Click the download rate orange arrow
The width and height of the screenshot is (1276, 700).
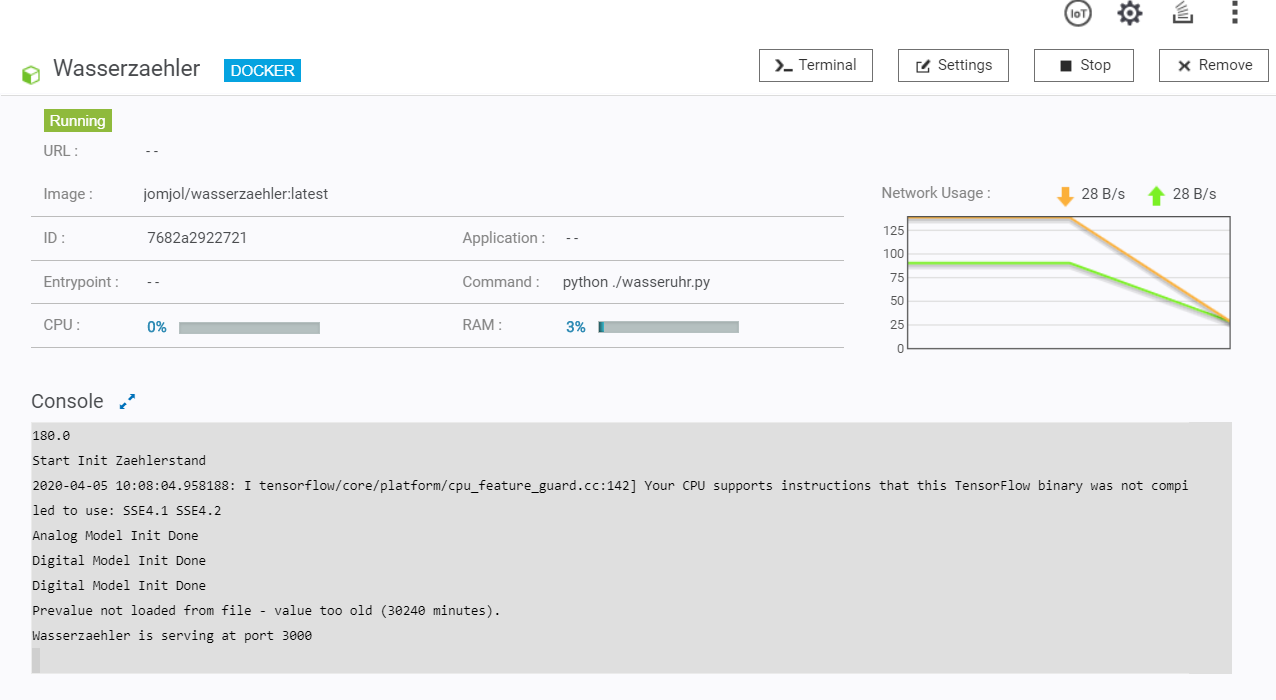1065,195
